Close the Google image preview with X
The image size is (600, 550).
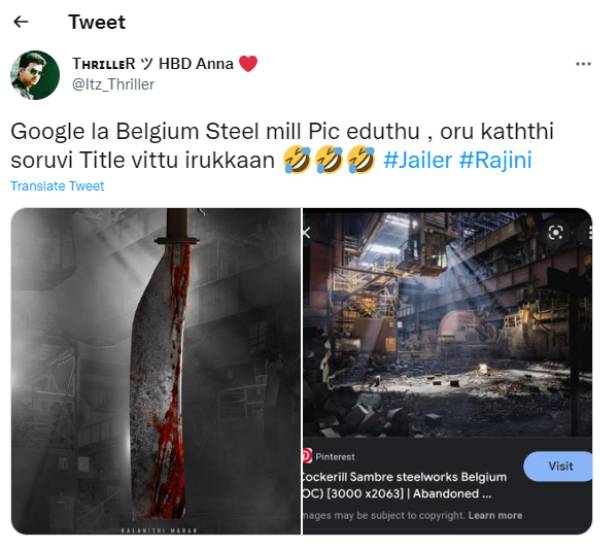[x=307, y=232]
